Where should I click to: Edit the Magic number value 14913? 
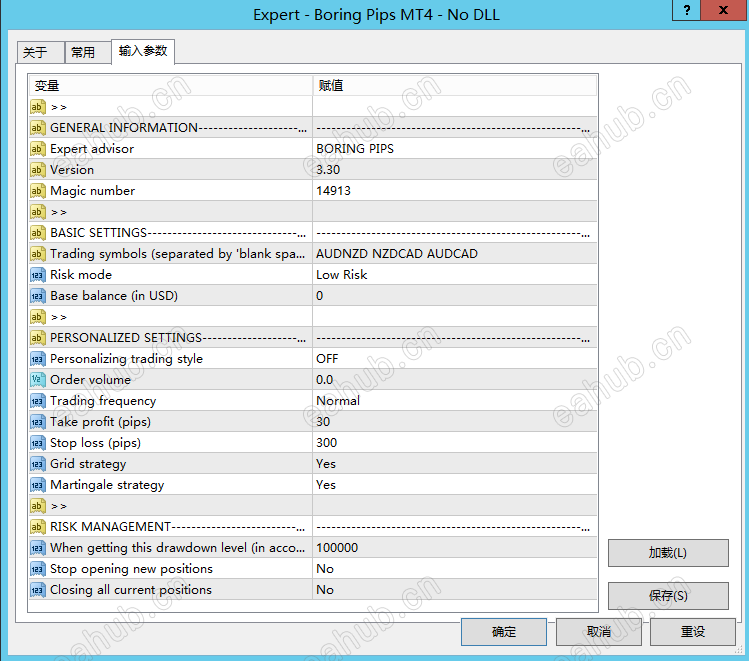(x=455, y=191)
